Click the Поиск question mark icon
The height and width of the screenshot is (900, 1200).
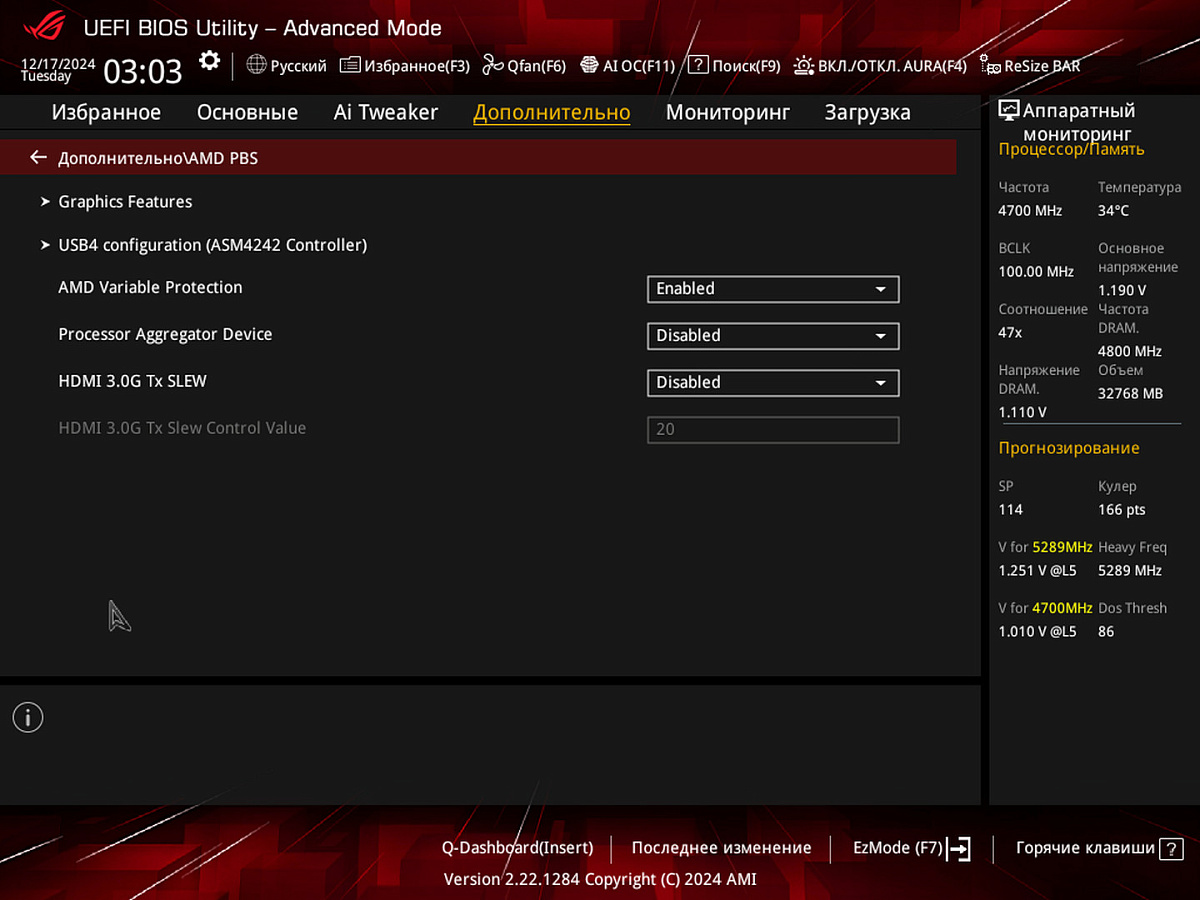698,65
